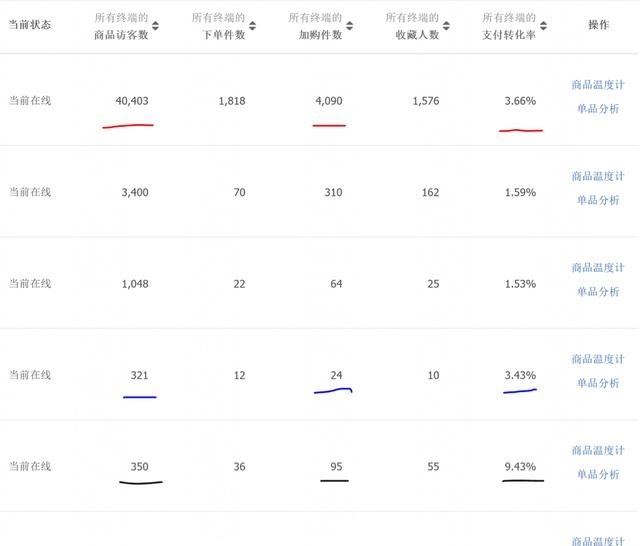Screen dimensions: 640x546
Task: Select the visitor count 350
Action: point(139,466)
